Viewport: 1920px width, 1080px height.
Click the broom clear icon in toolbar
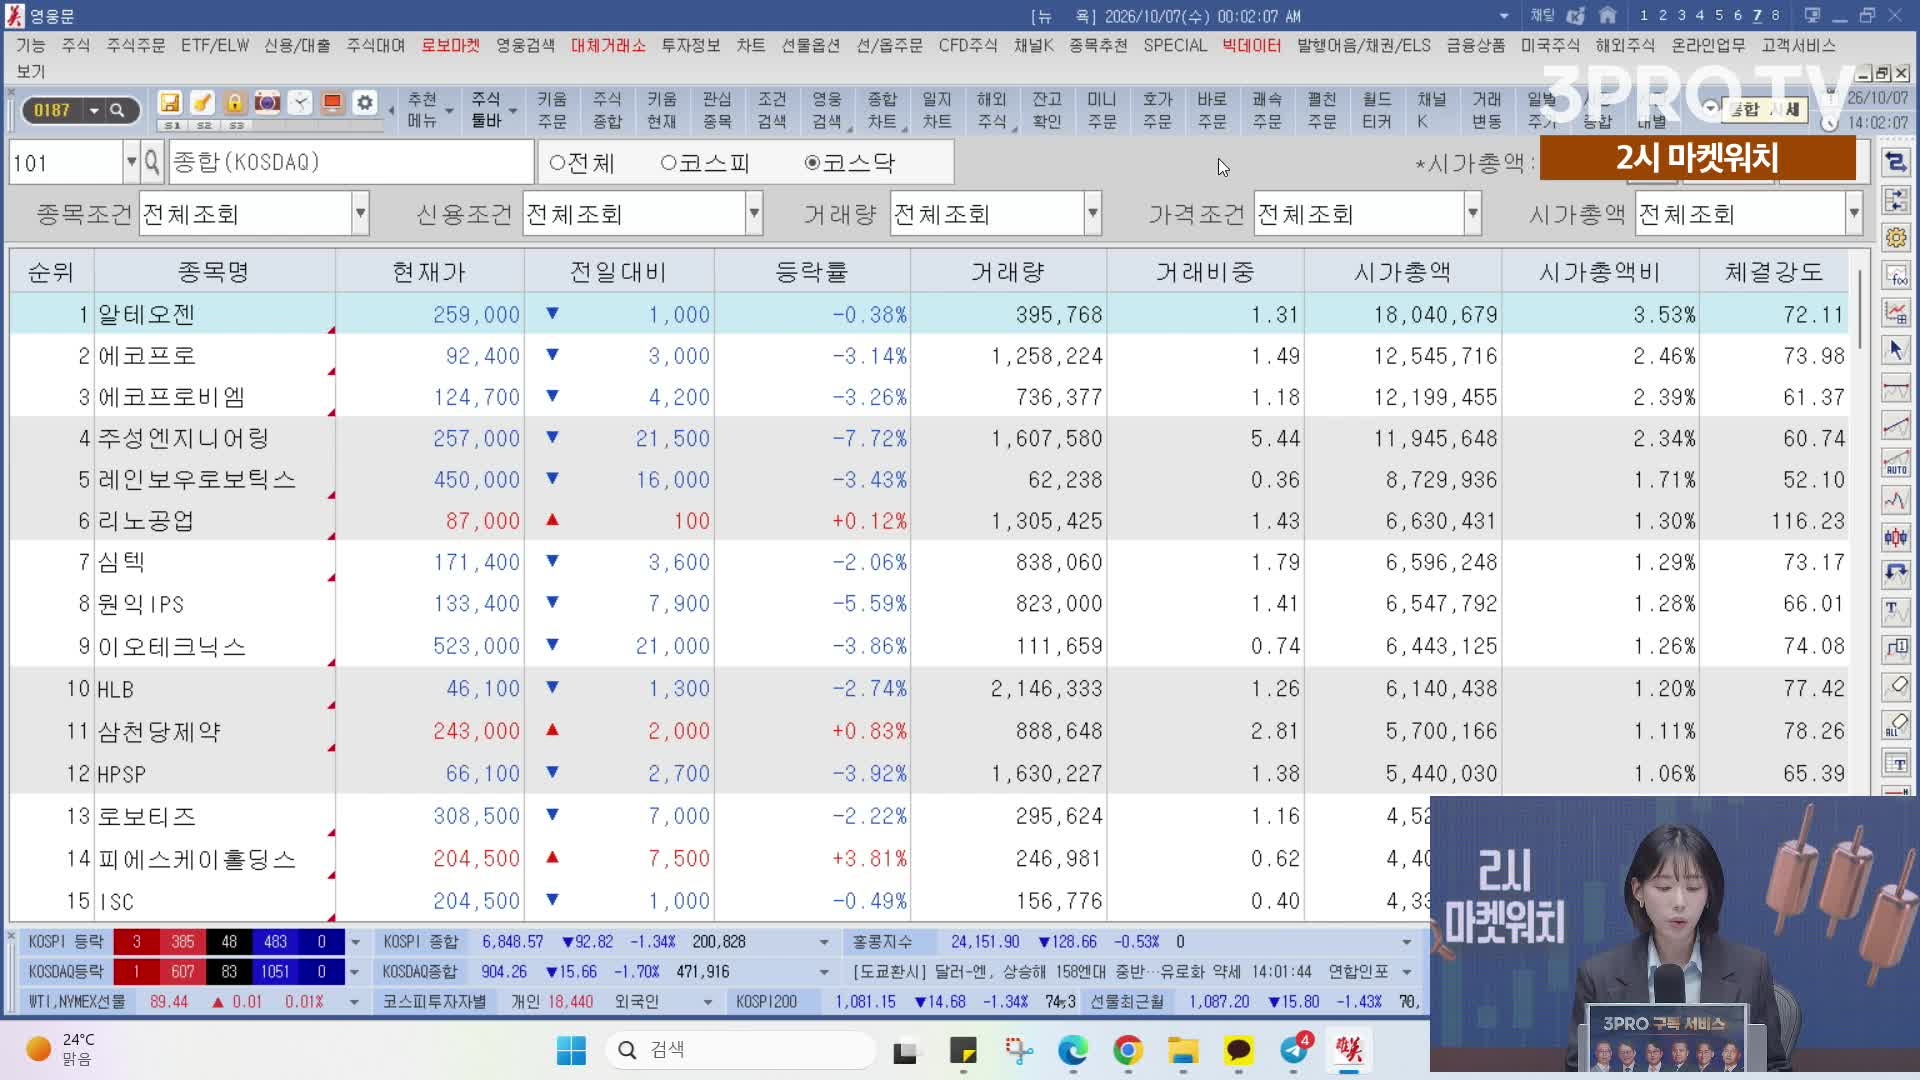point(203,103)
